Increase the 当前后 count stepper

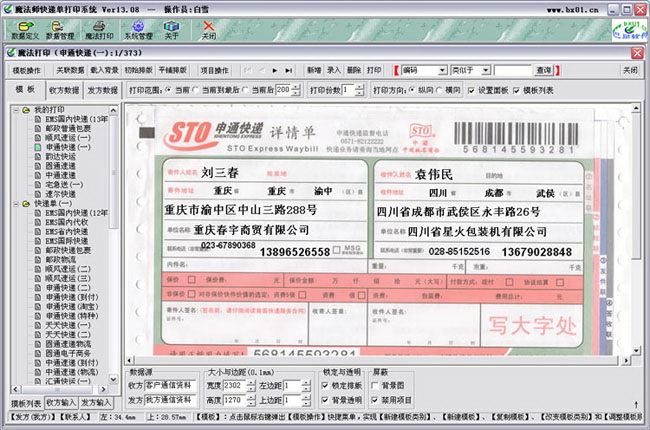point(296,87)
